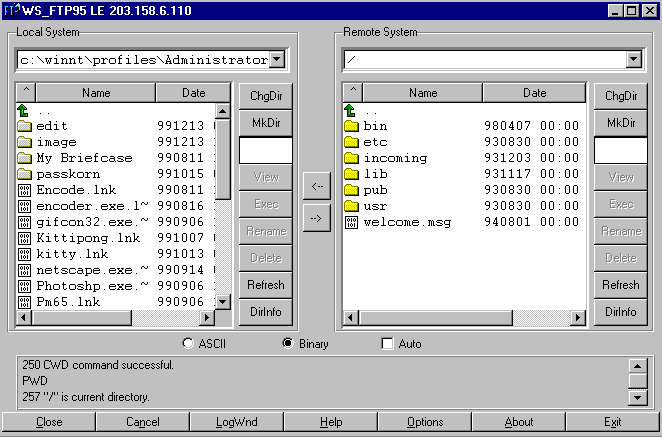Click the local Refresh button

266,285
